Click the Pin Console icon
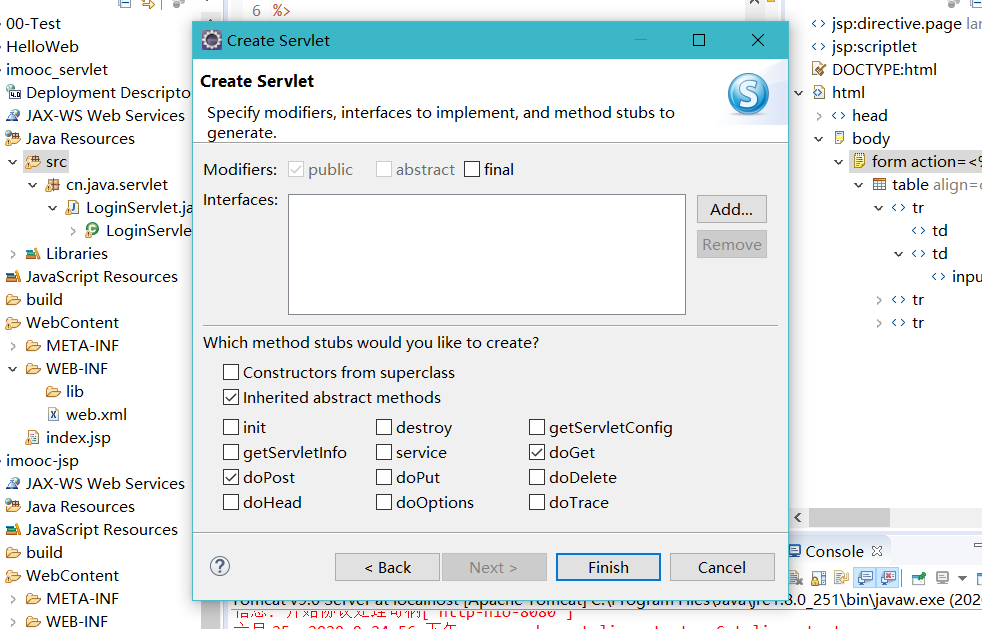This screenshot has height=629, width=982. (919, 578)
